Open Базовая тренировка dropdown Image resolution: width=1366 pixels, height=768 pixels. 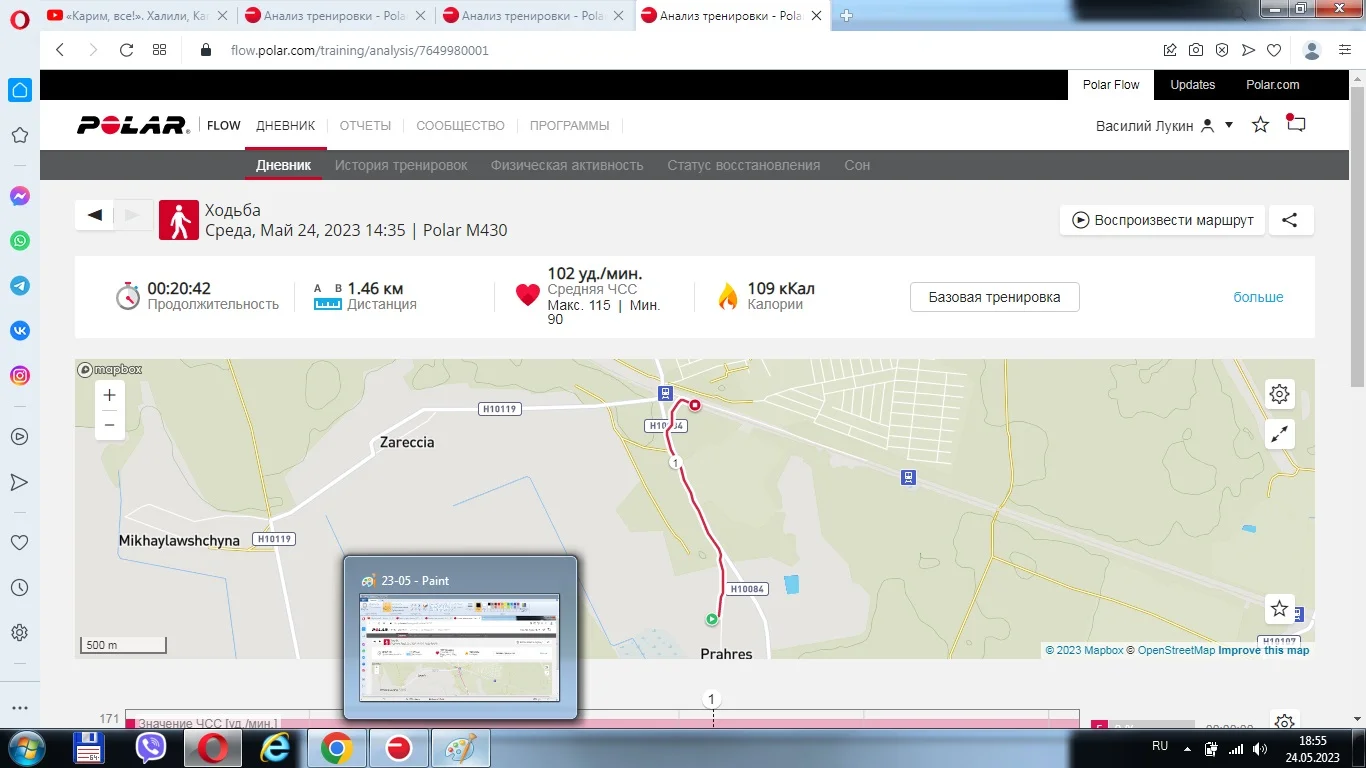tap(994, 297)
